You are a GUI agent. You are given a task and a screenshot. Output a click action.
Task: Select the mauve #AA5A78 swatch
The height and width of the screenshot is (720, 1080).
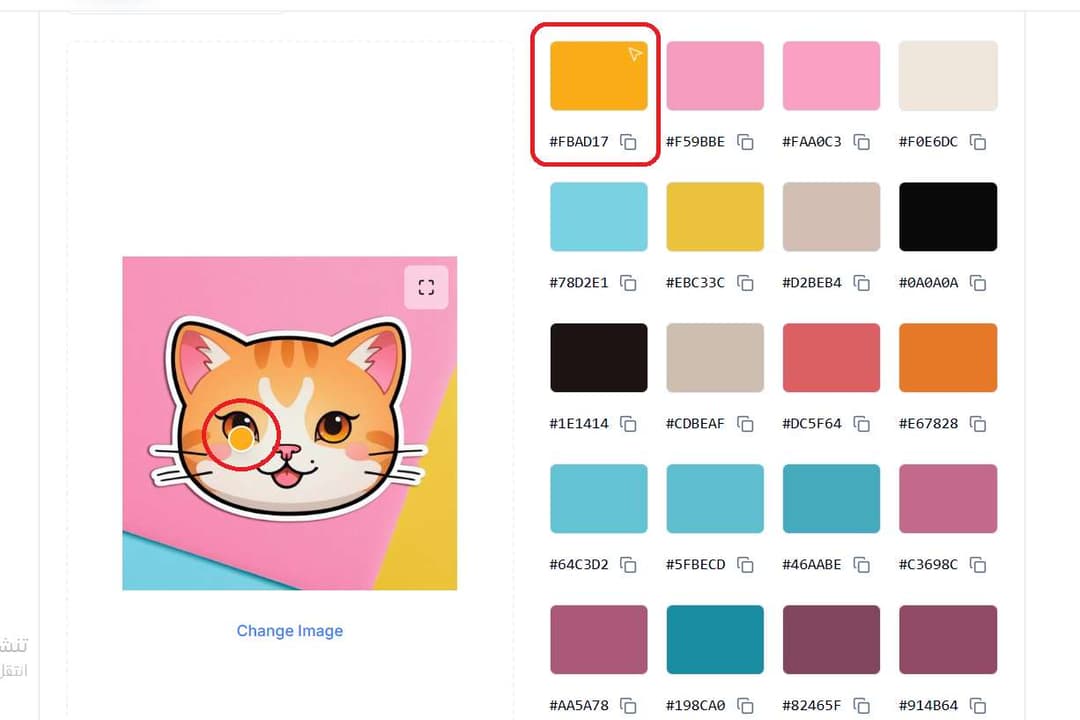(x=598, y=639)
